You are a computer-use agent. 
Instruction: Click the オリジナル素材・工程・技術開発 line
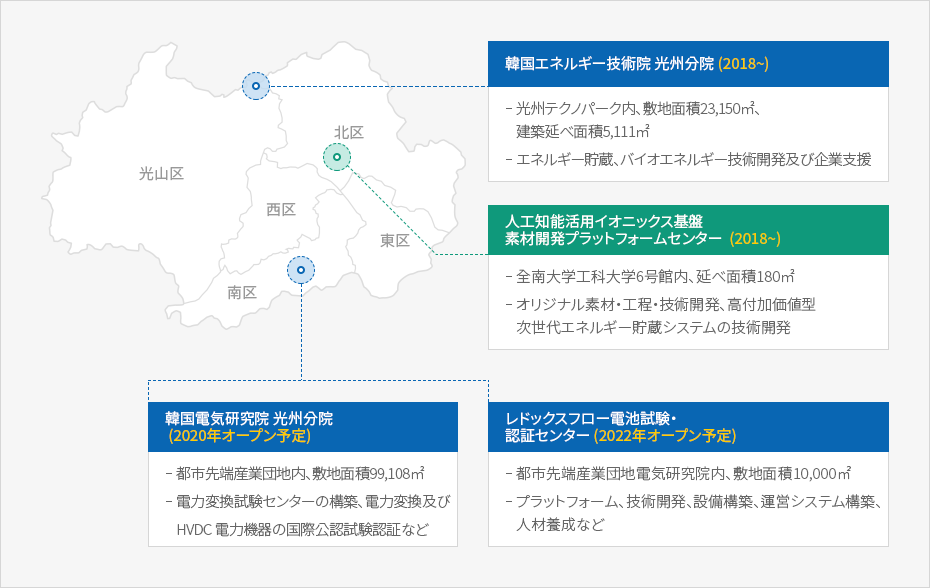661,304
